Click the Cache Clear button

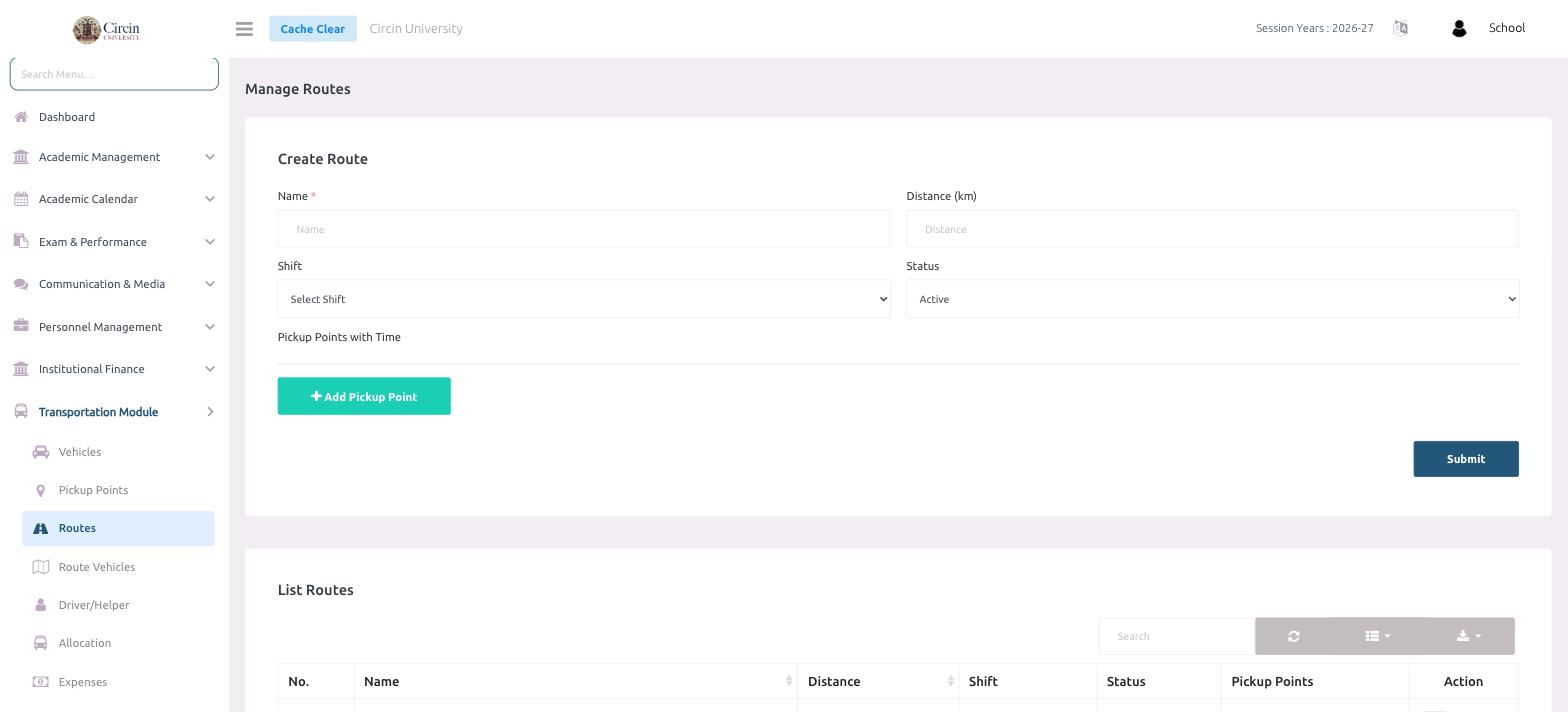pos(313,28)
